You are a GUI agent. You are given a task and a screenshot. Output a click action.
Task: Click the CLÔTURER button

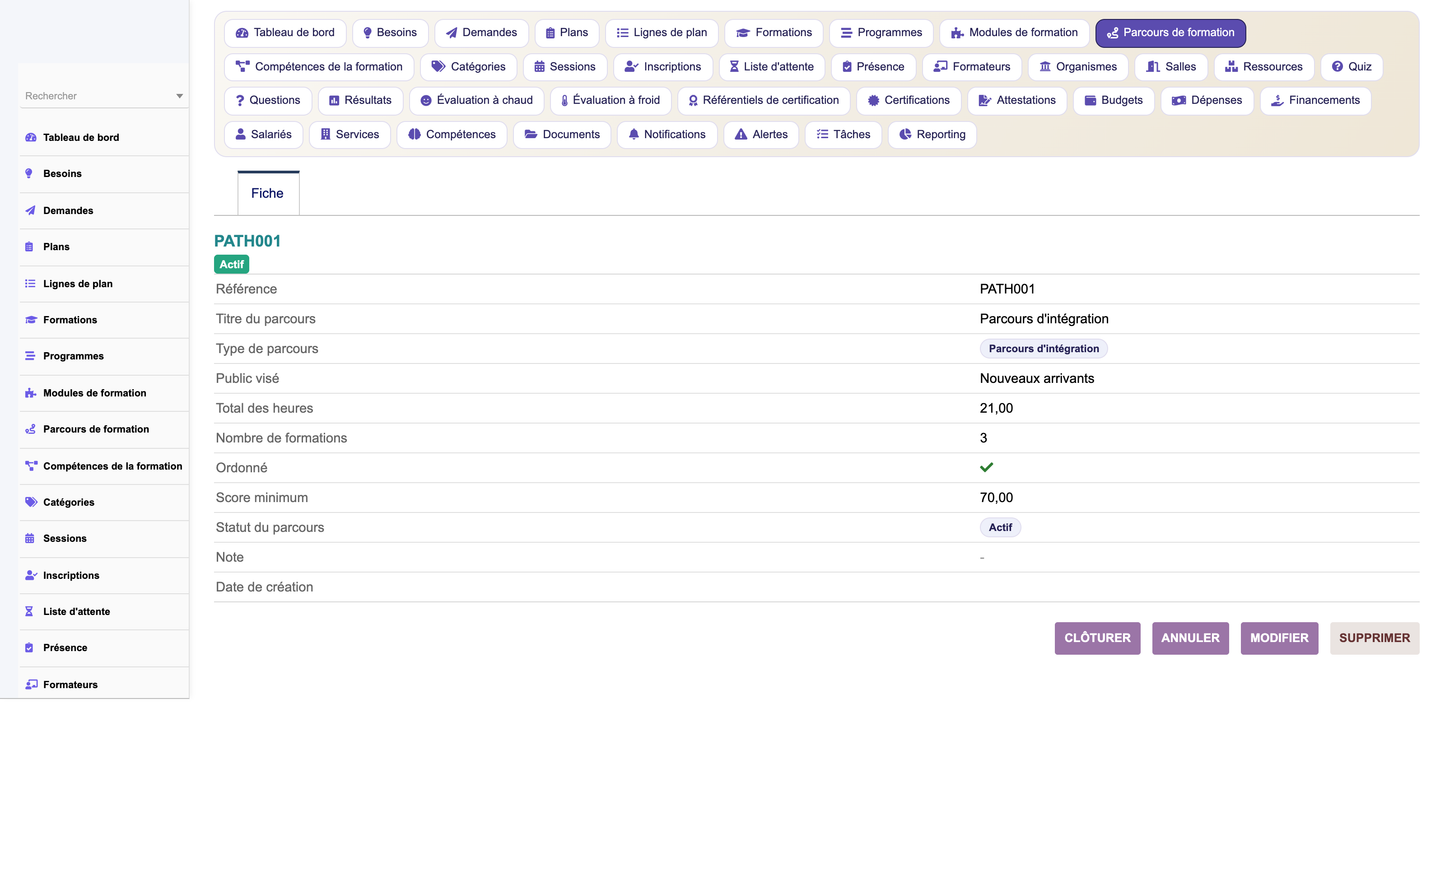[1098, 638]
